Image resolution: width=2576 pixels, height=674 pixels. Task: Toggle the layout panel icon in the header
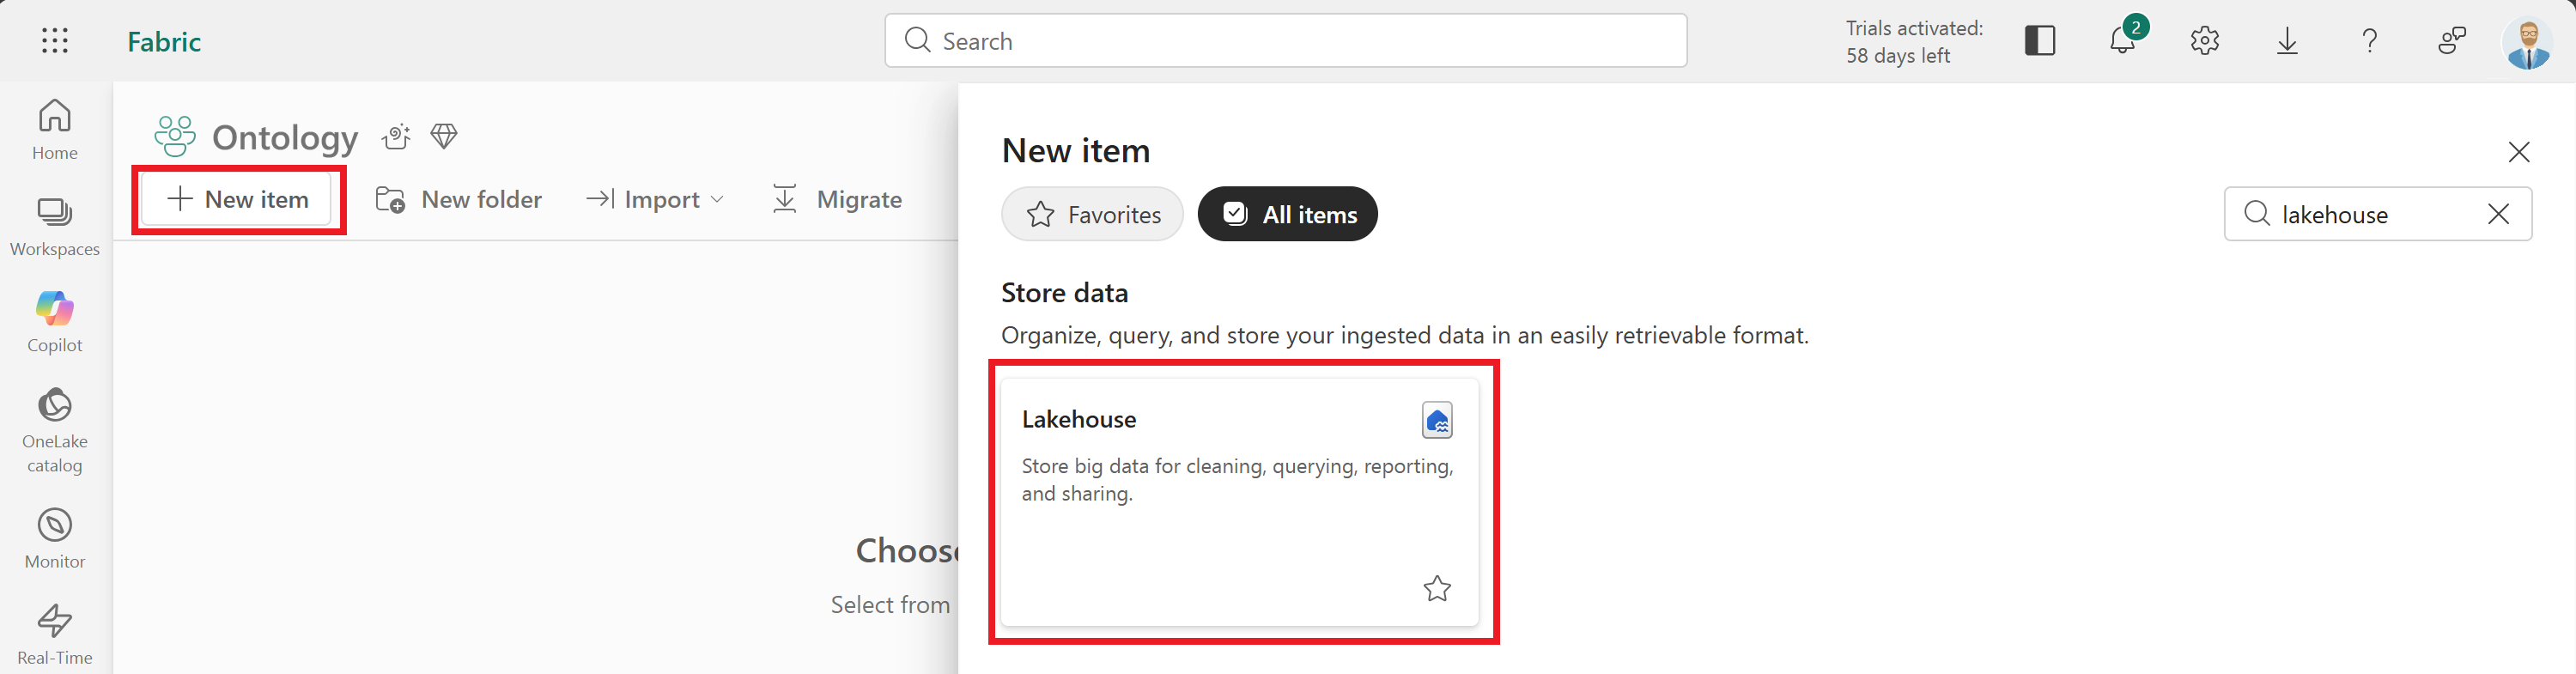pyautogui.click(x=2040, y=41)
